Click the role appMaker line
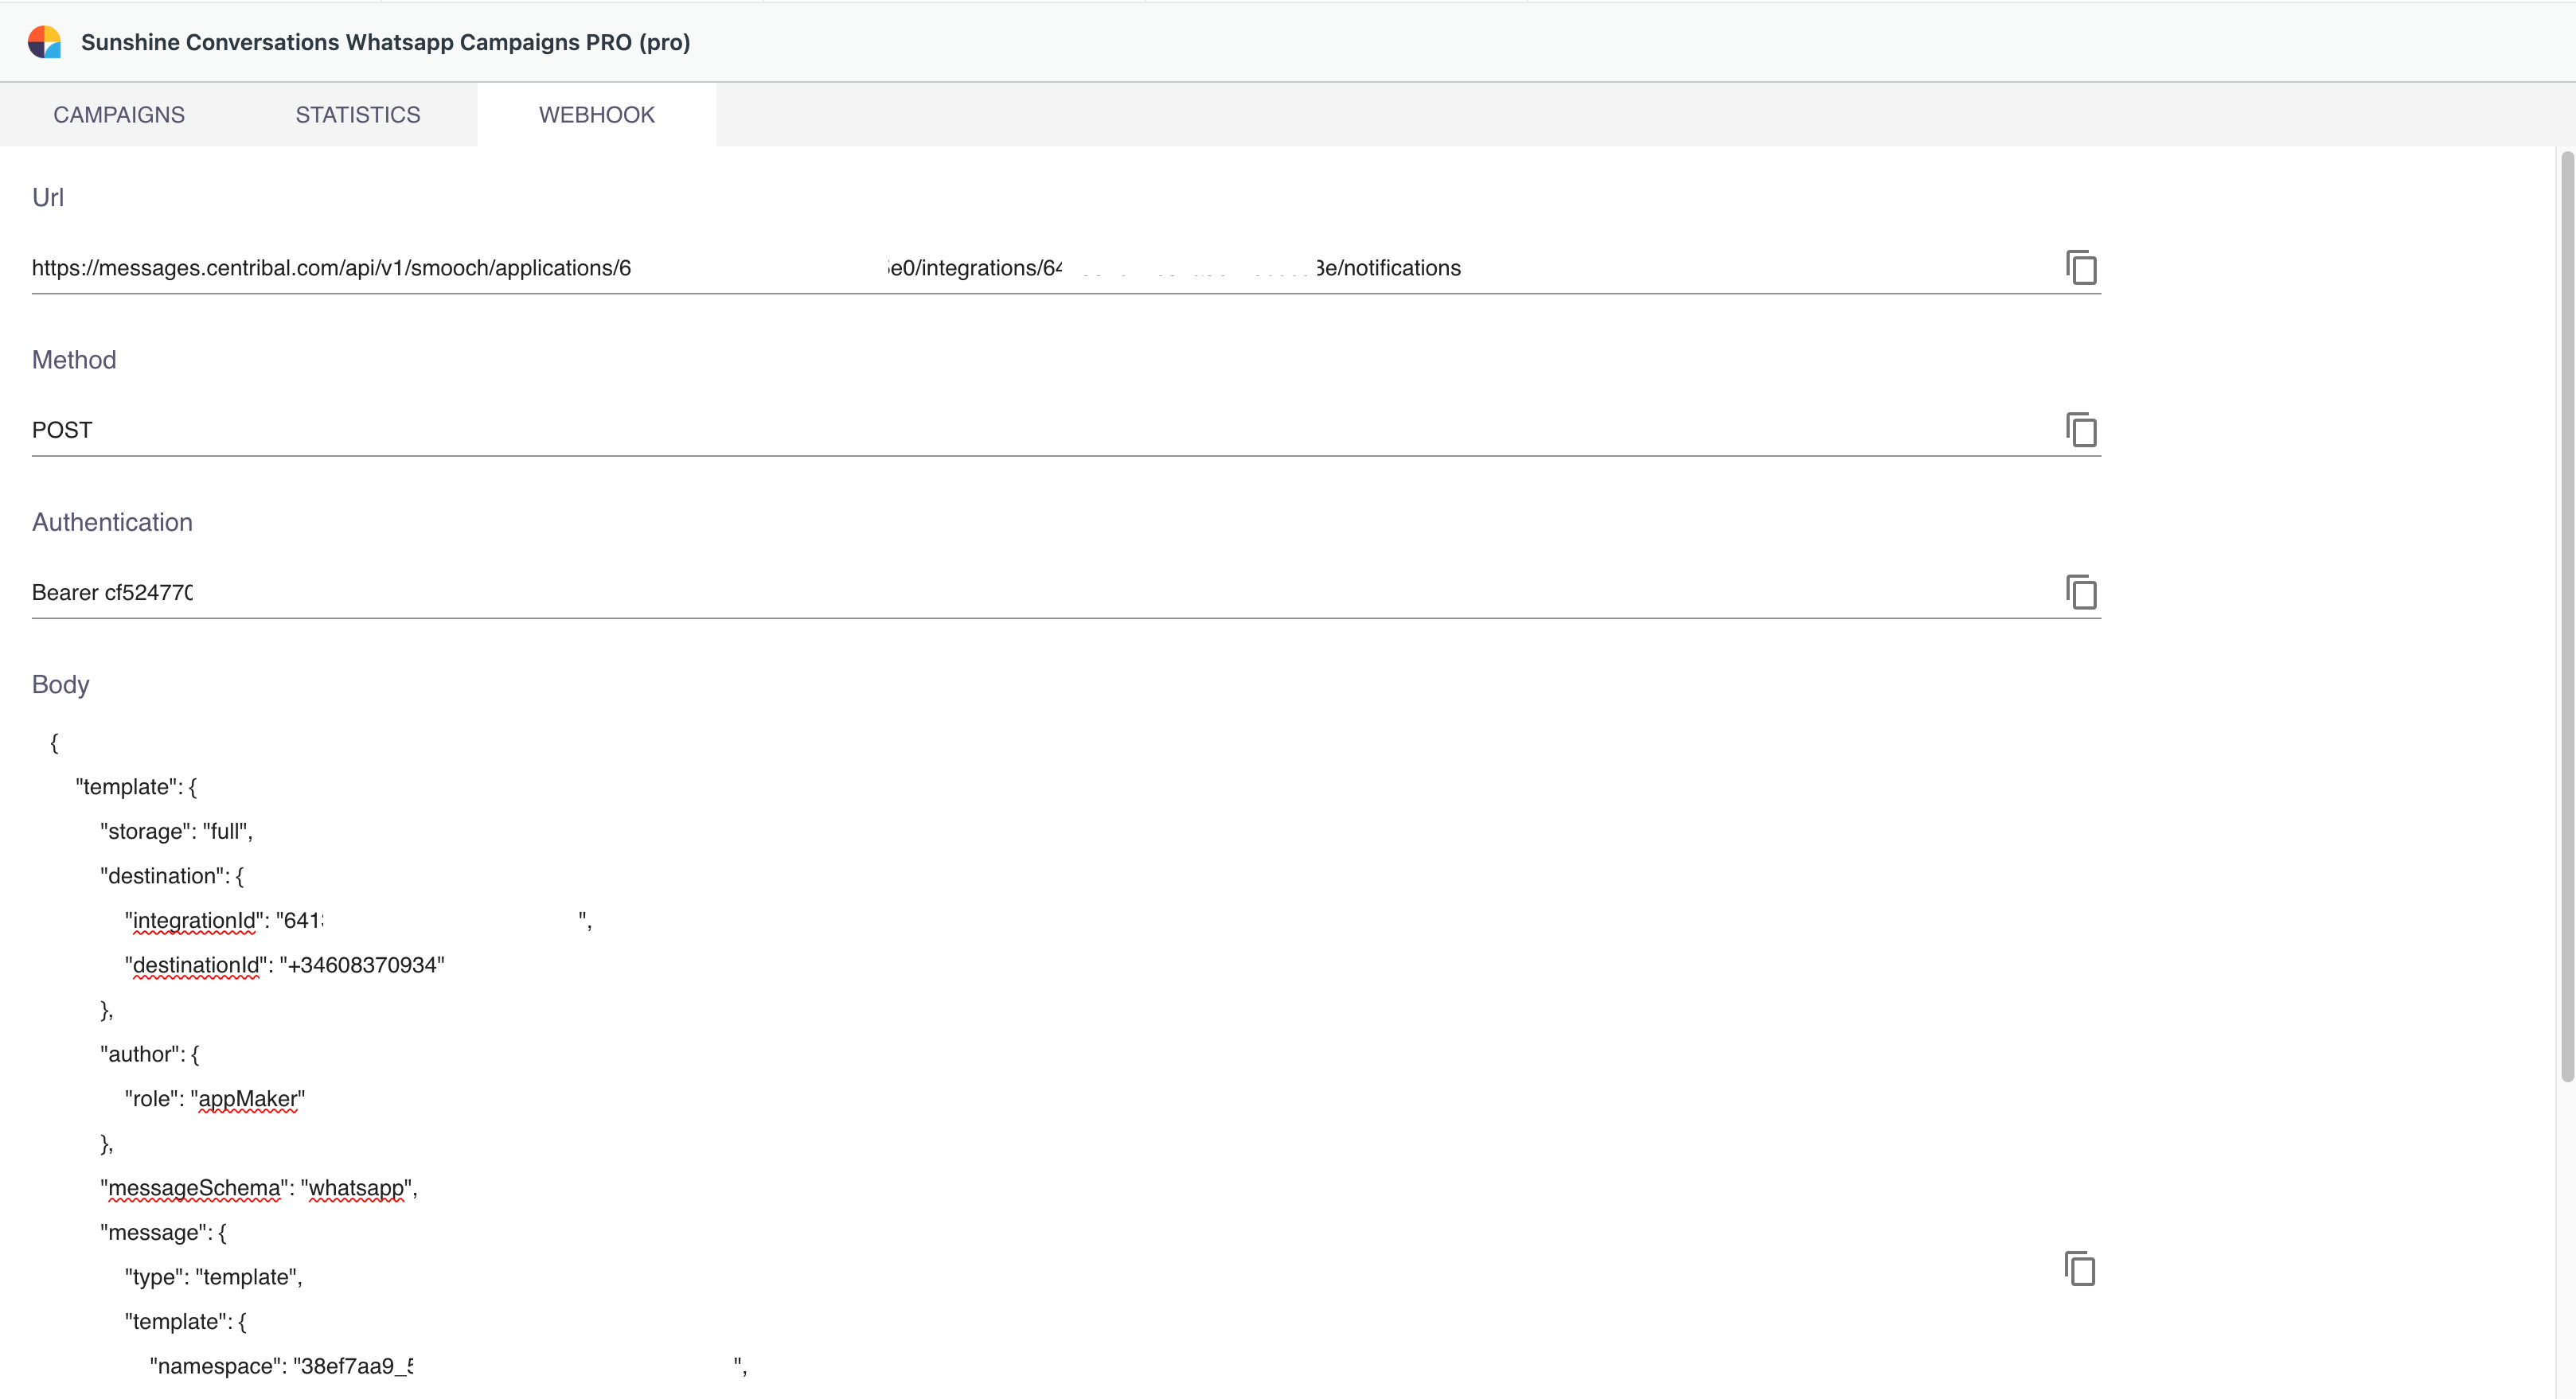The image size is (2576, 1399). coord(214,1099)
